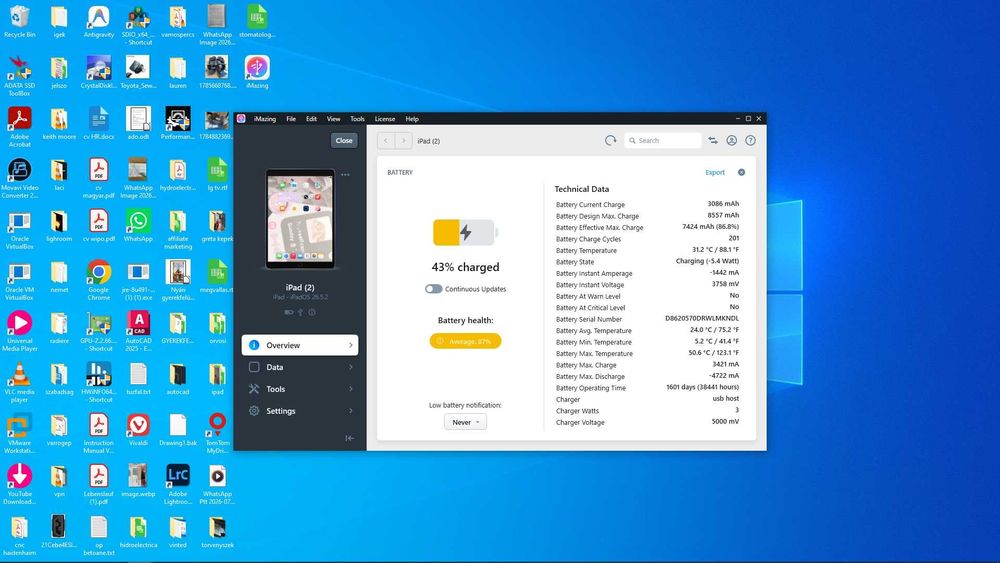Open the View menu
Screen dimensions: 1000x563
click(x=334, y=119)
